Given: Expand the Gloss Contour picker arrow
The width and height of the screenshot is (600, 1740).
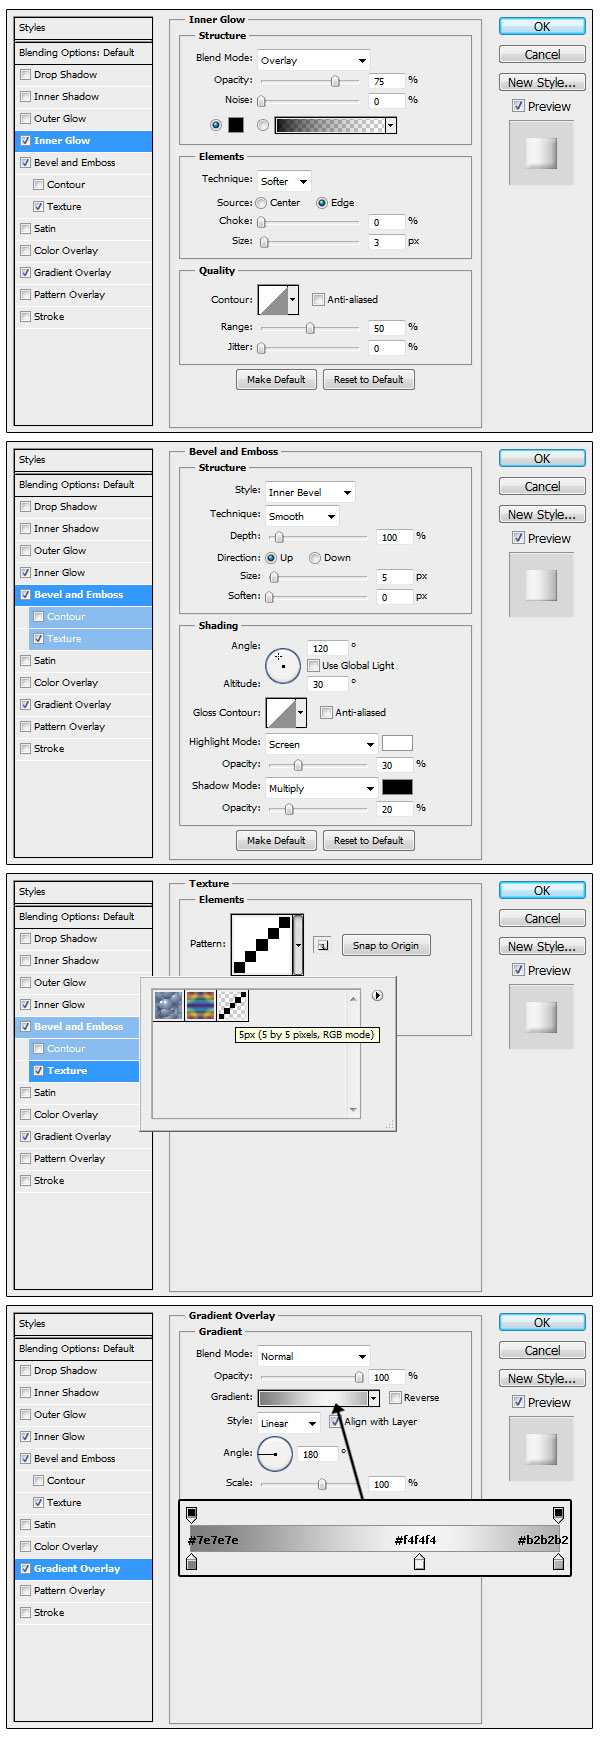Looking at the screenshot, I should pos(300,713).
